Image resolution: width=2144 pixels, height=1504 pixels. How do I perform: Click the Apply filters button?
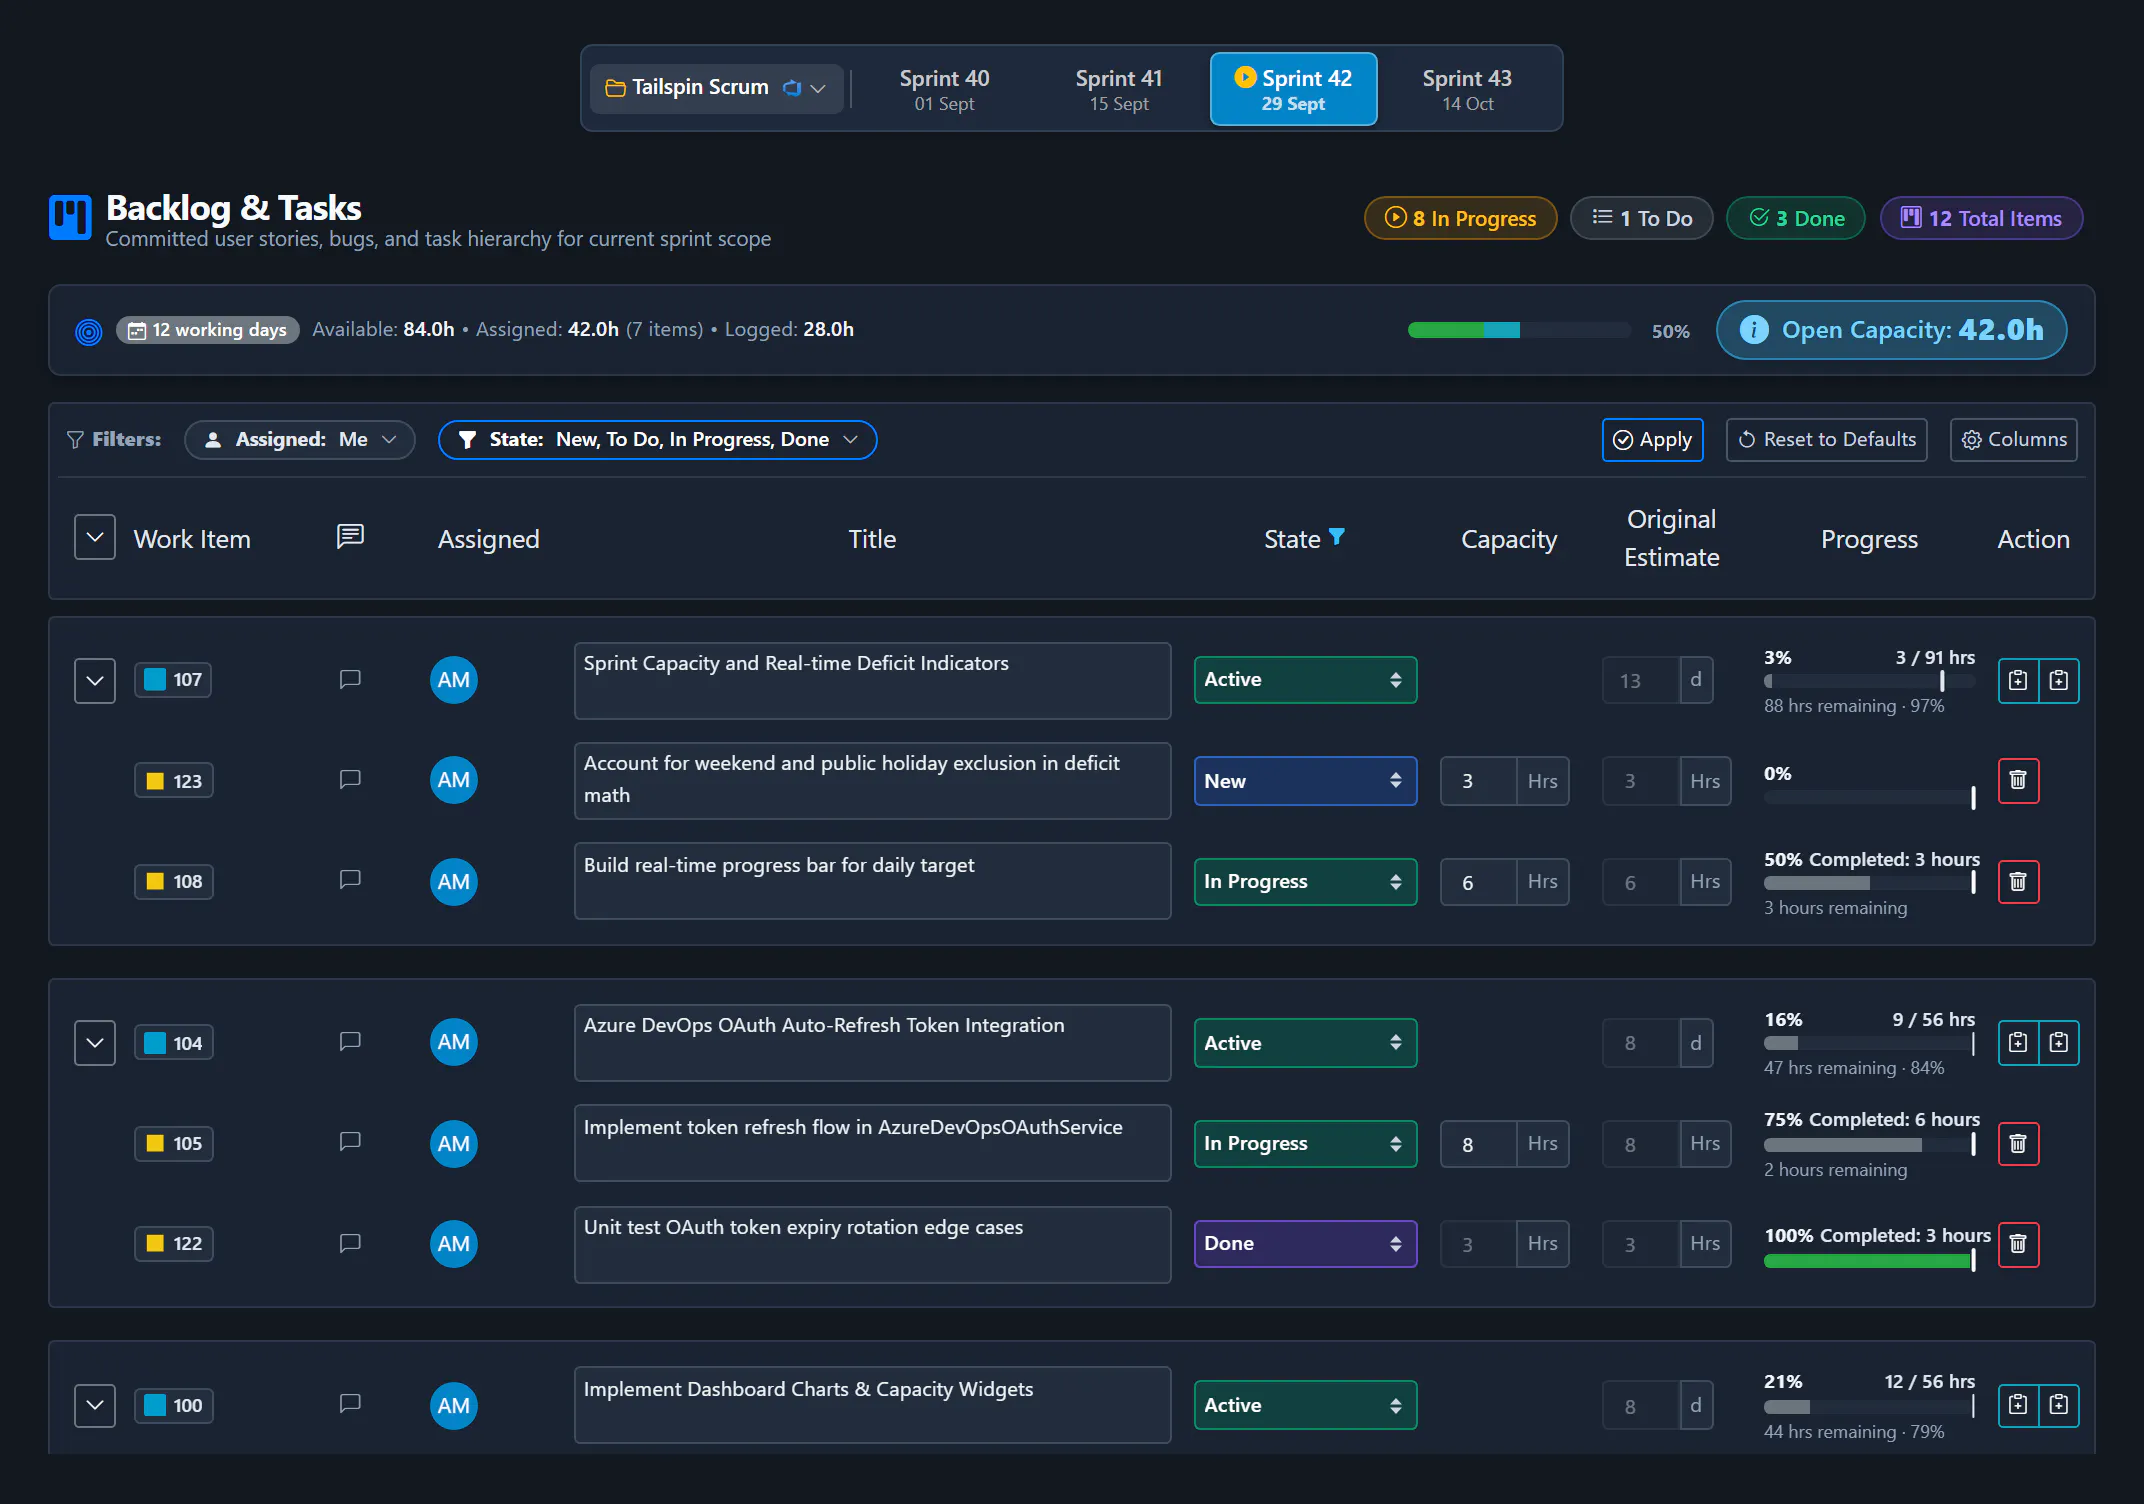pos(1653,440)
